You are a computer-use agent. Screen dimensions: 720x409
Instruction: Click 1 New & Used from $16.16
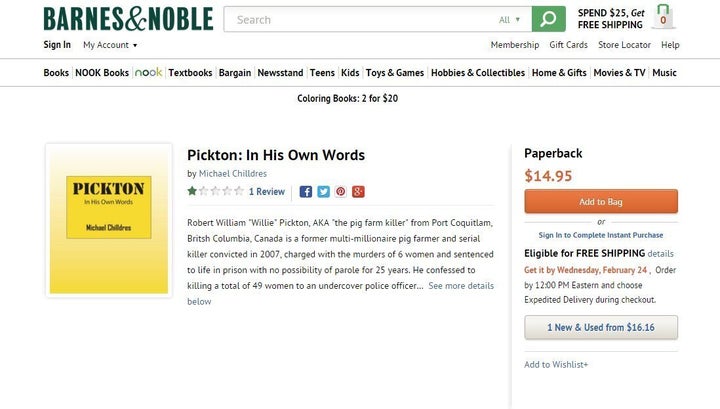(601, 327)
